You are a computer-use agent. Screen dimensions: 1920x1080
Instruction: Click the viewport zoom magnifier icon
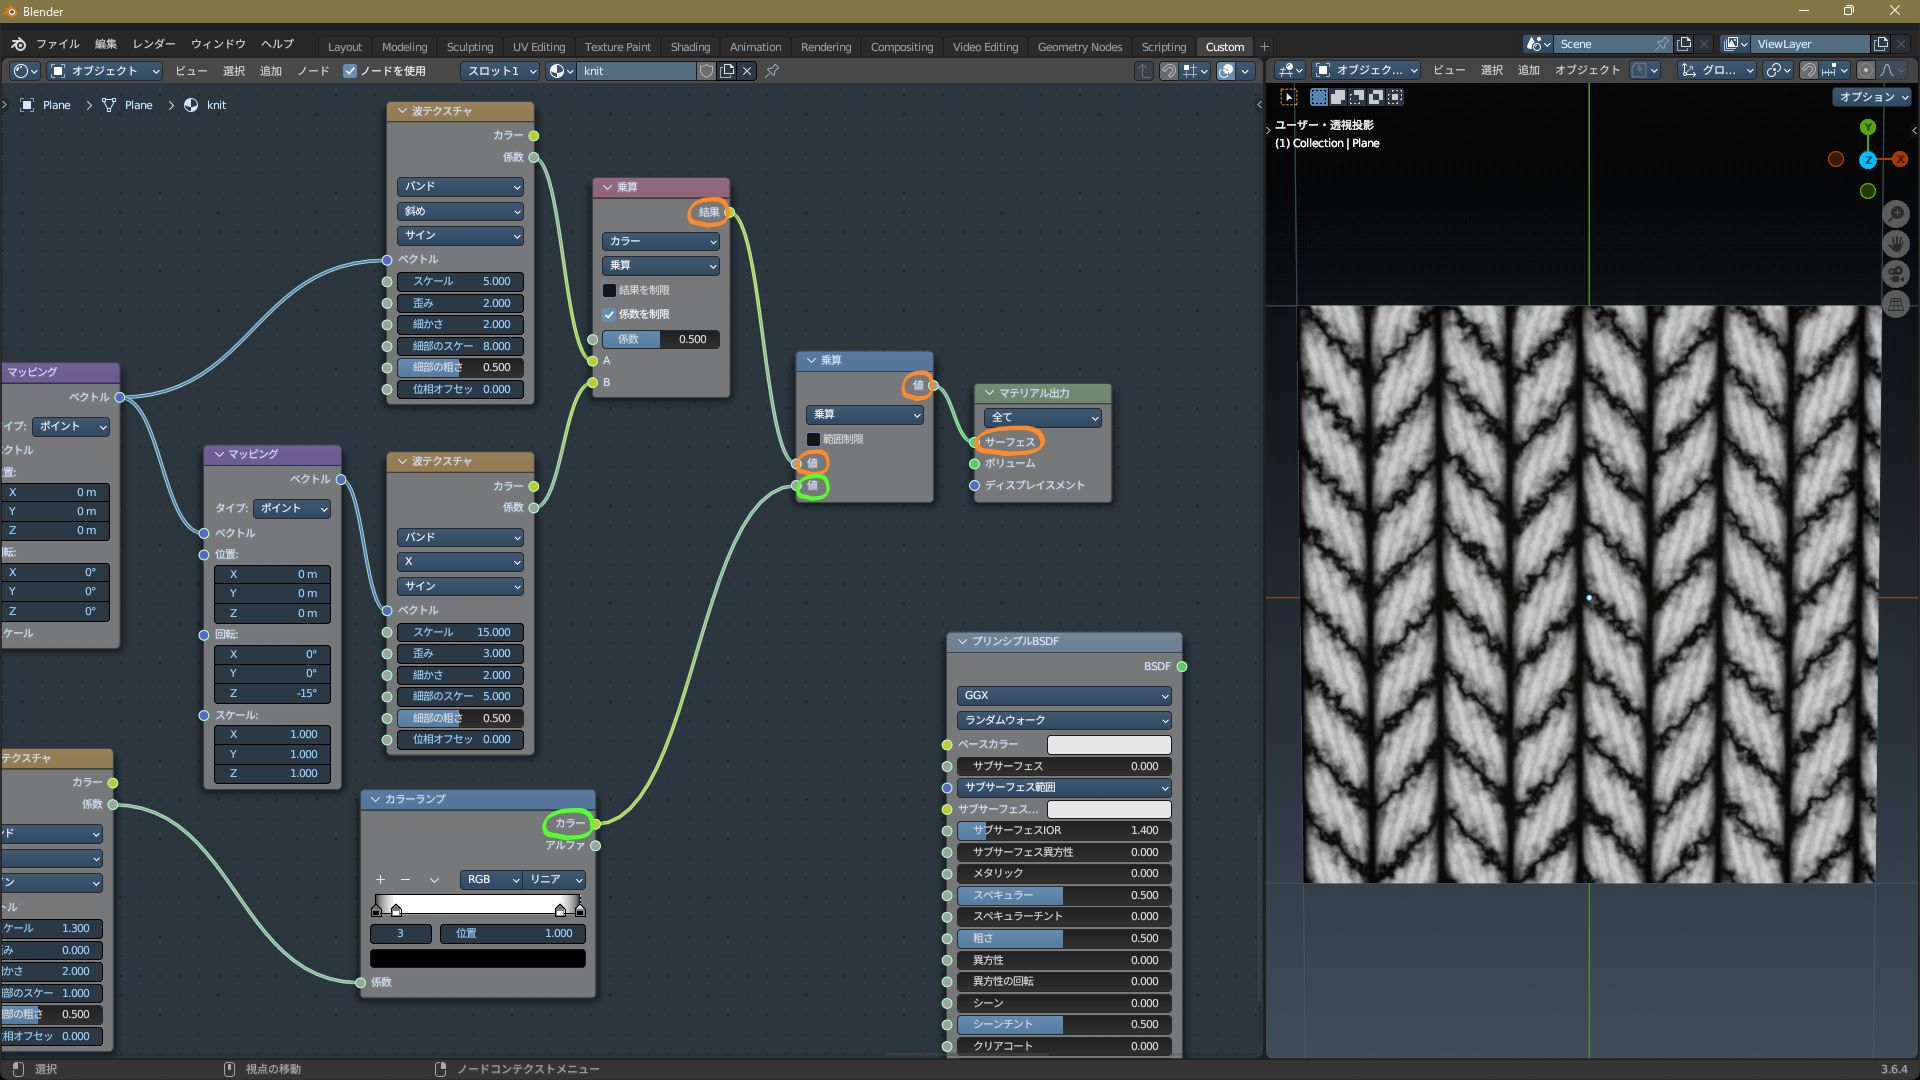(1896, 214)
